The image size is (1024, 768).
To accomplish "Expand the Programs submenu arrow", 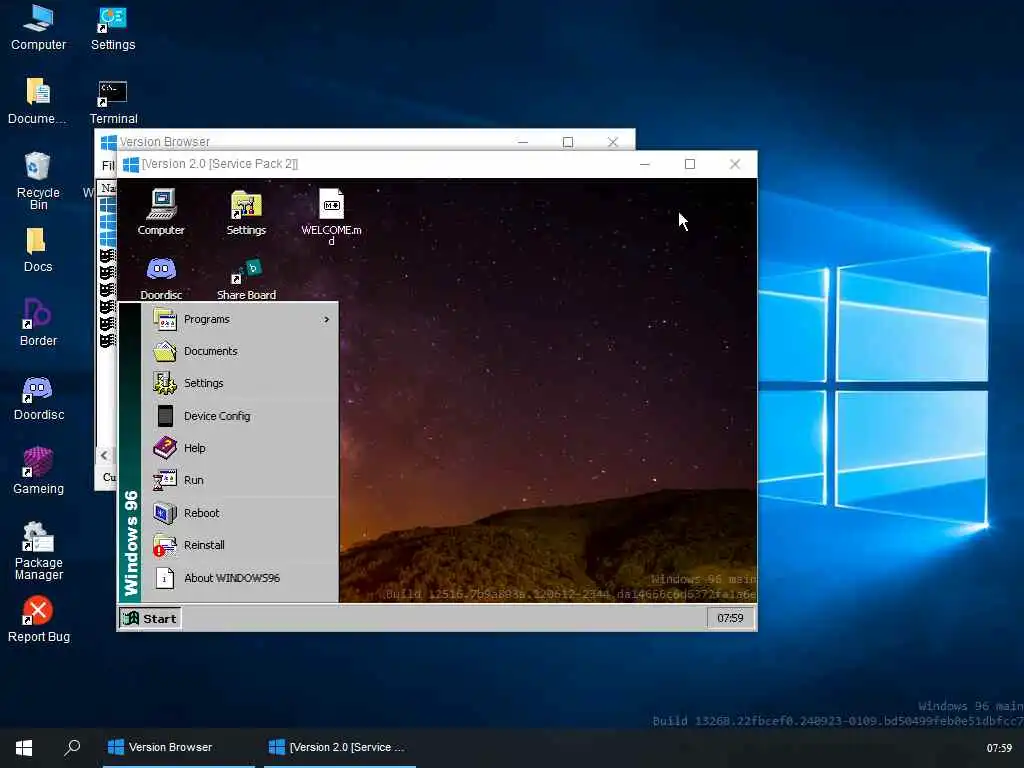I will [327, 319].
